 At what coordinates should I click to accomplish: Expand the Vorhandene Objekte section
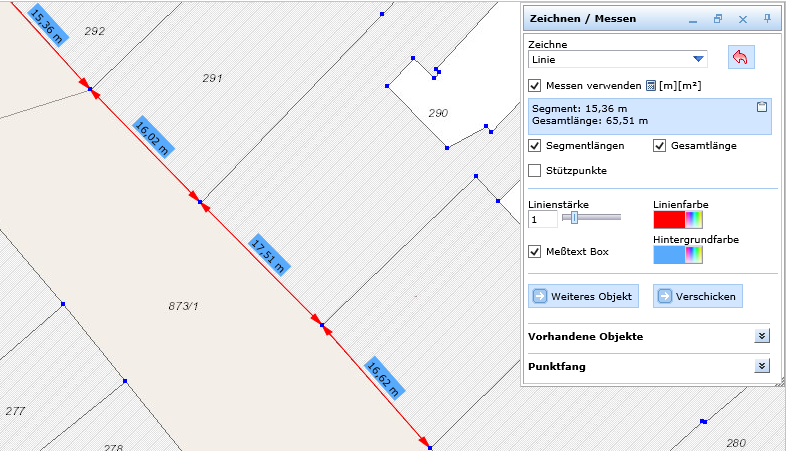[x=762, y=336]
